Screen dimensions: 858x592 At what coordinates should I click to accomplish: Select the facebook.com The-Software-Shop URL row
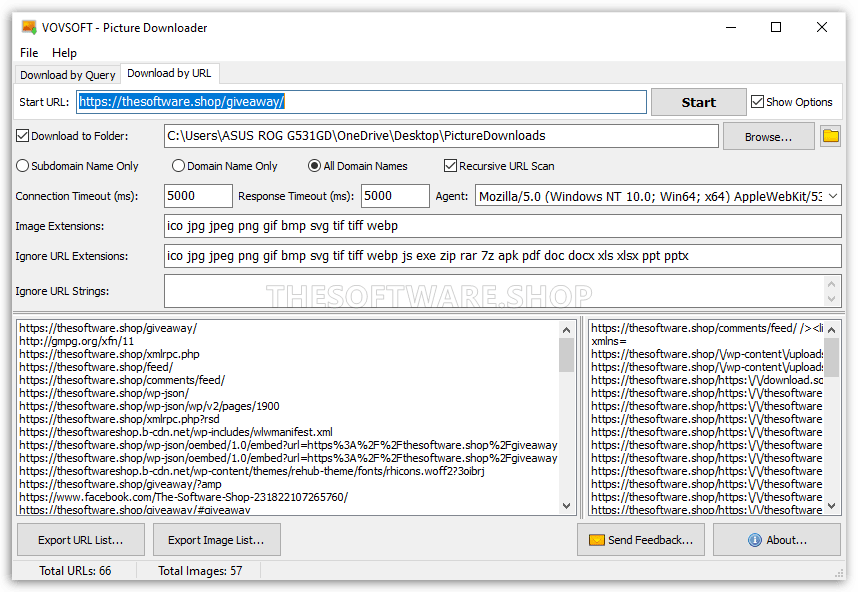[x=184, y=497]
